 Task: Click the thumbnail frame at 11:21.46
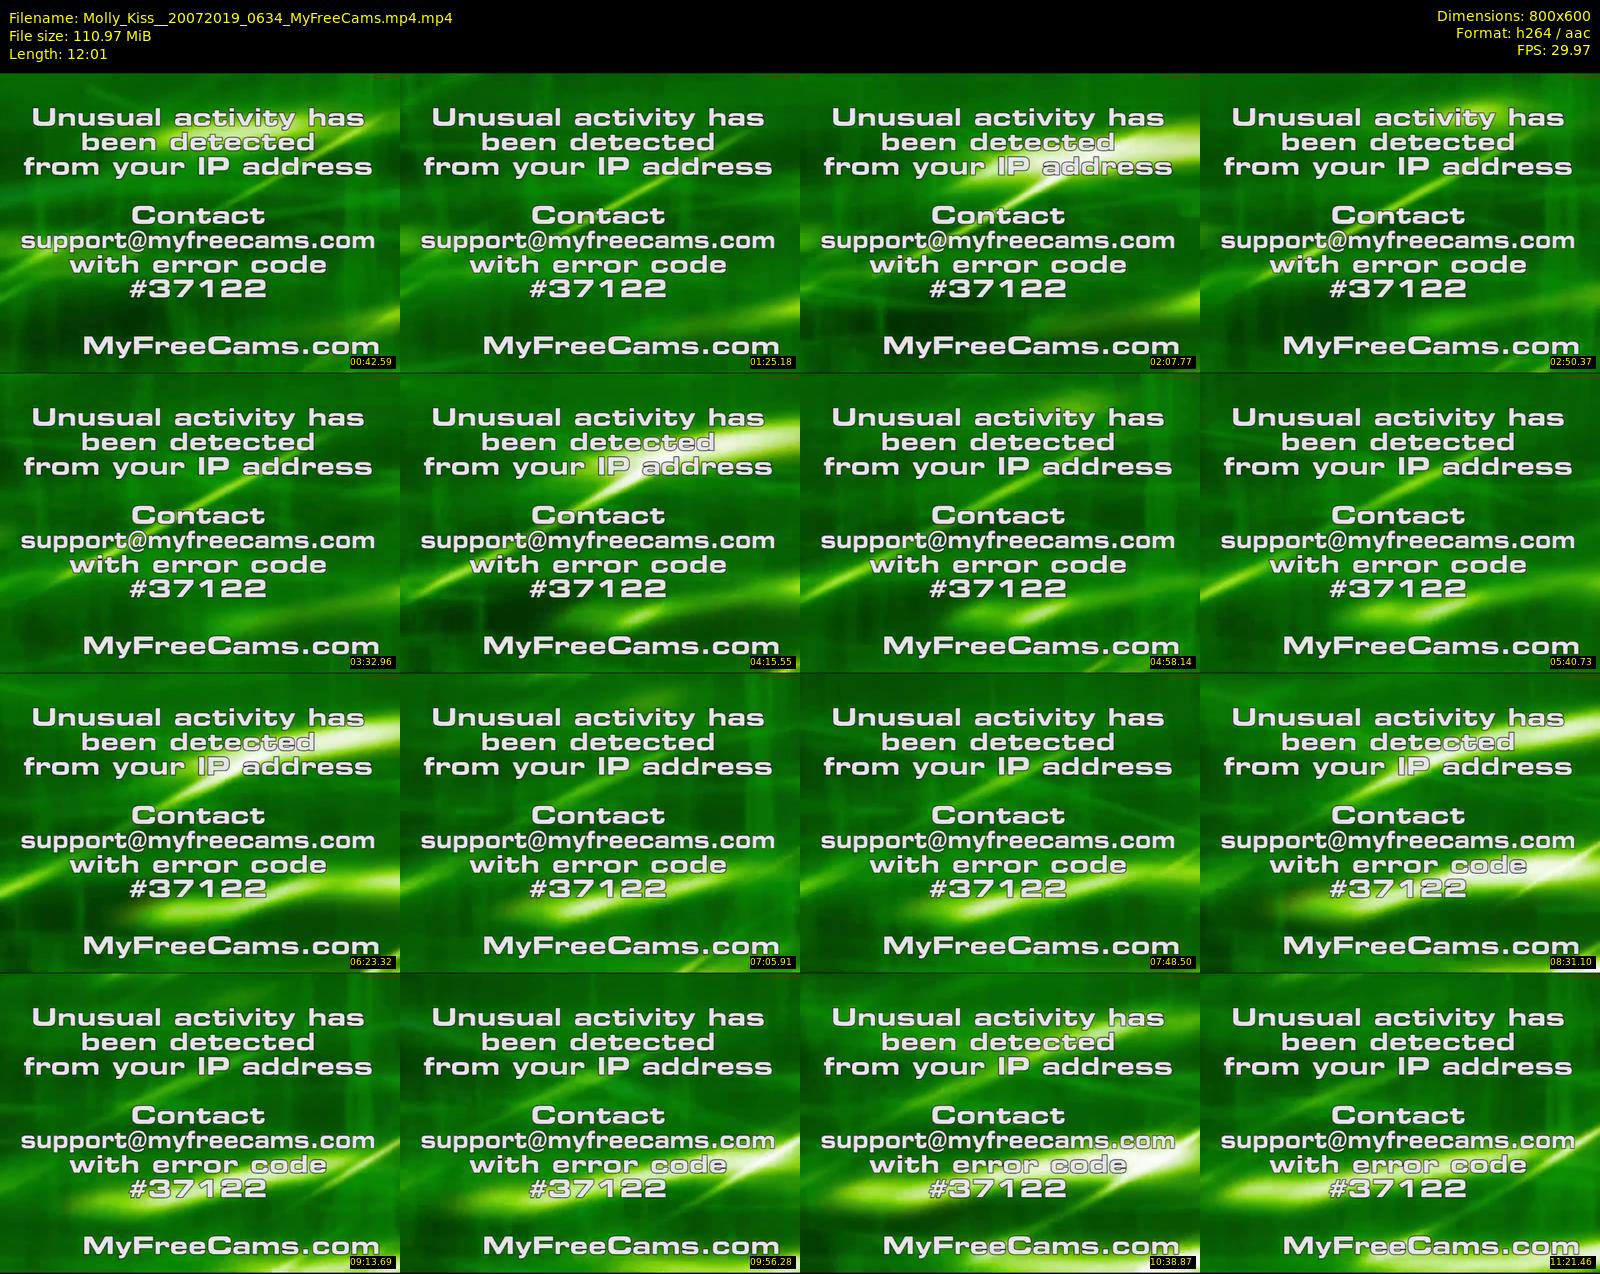tap(1400, 1122)
